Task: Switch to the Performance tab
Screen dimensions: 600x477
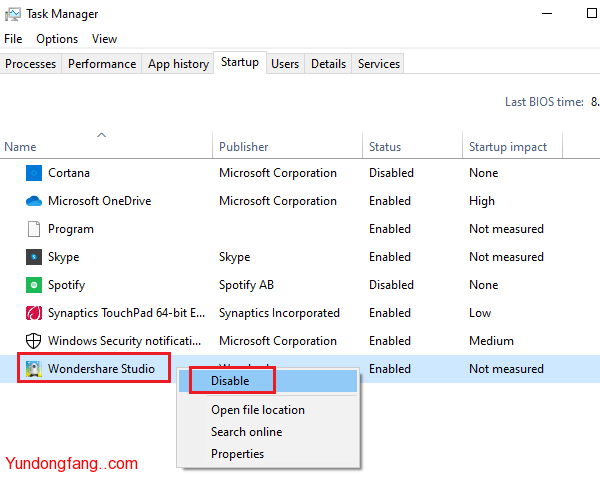Action: click(102, 63)
